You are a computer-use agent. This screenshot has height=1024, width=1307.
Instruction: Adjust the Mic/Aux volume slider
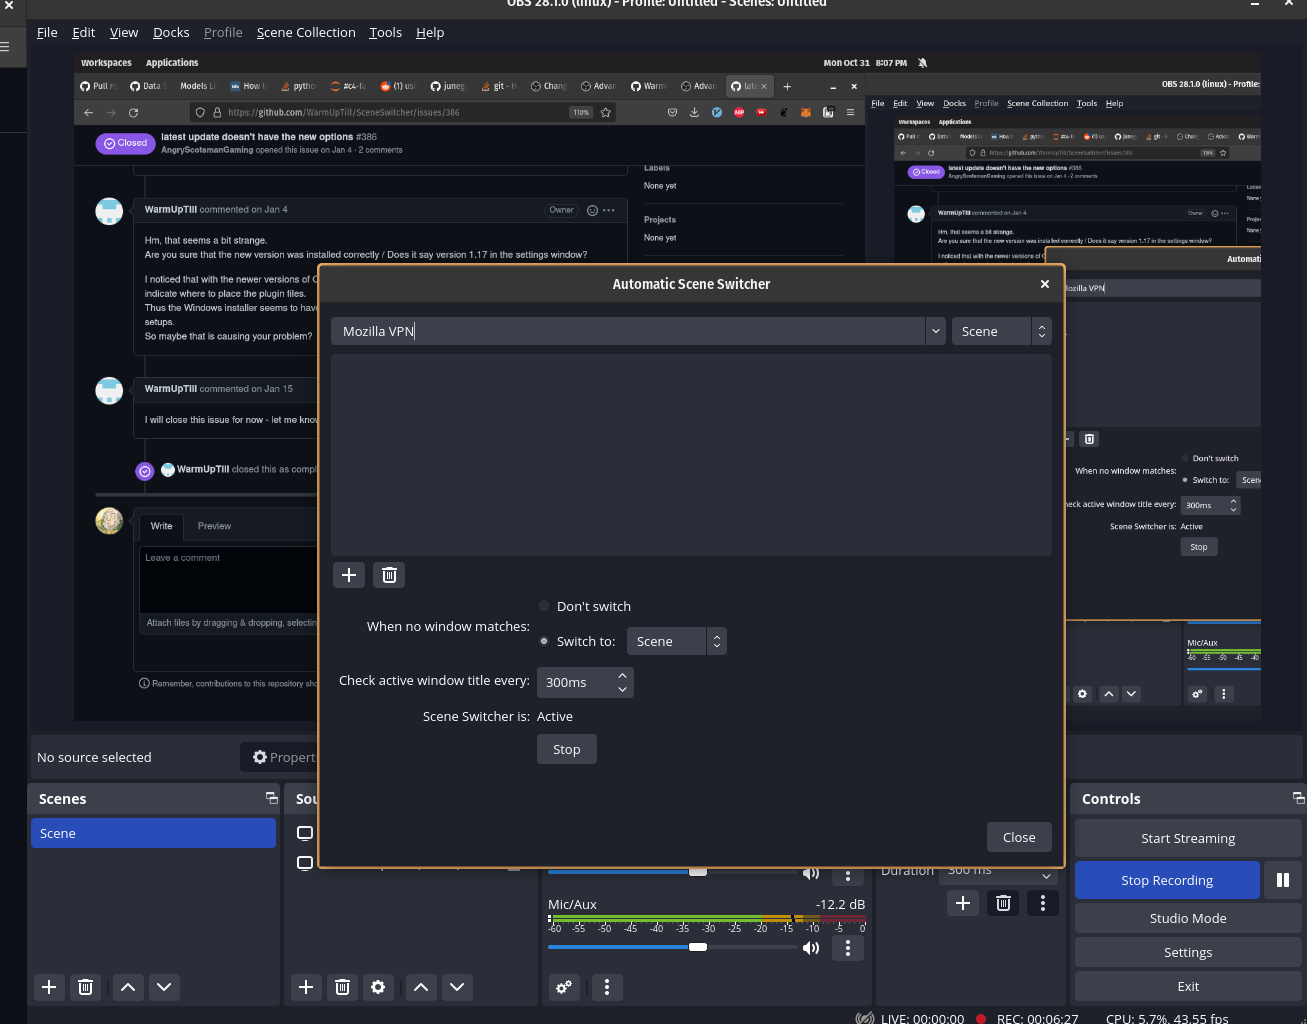click(x=697, y=947)
